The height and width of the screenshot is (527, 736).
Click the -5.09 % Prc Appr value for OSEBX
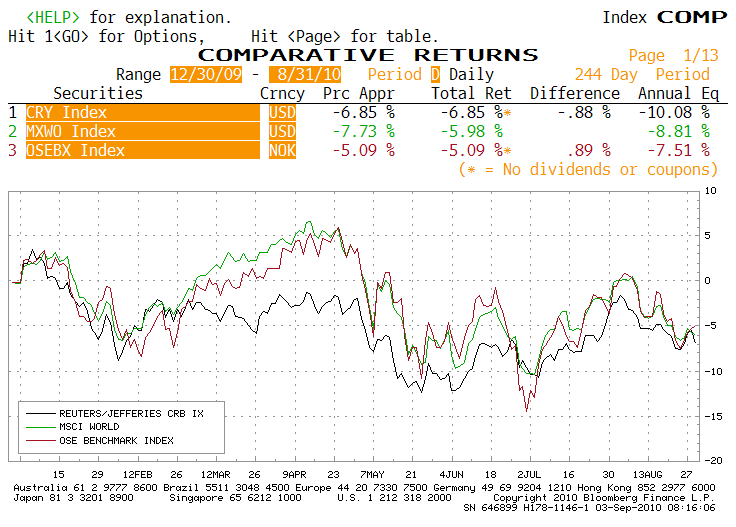[364, 150]
